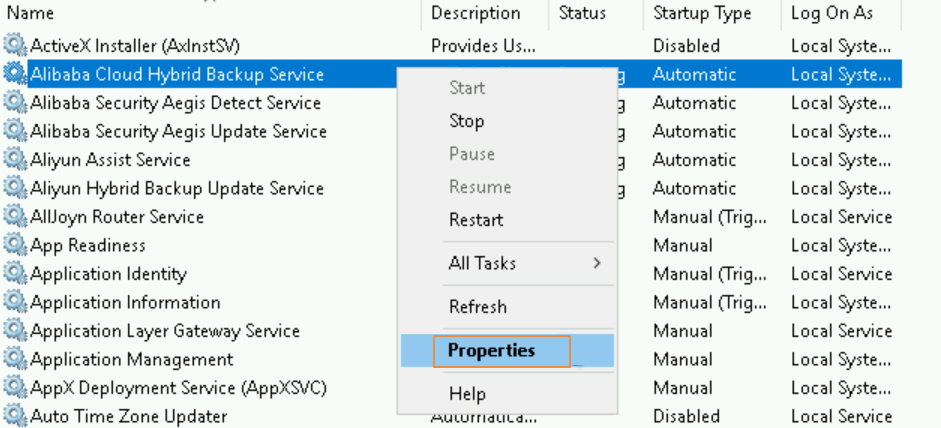Screen dimensions: 941x428
Task: Click the Aliyun Assist Service gear icon
Action: point(14,160)
